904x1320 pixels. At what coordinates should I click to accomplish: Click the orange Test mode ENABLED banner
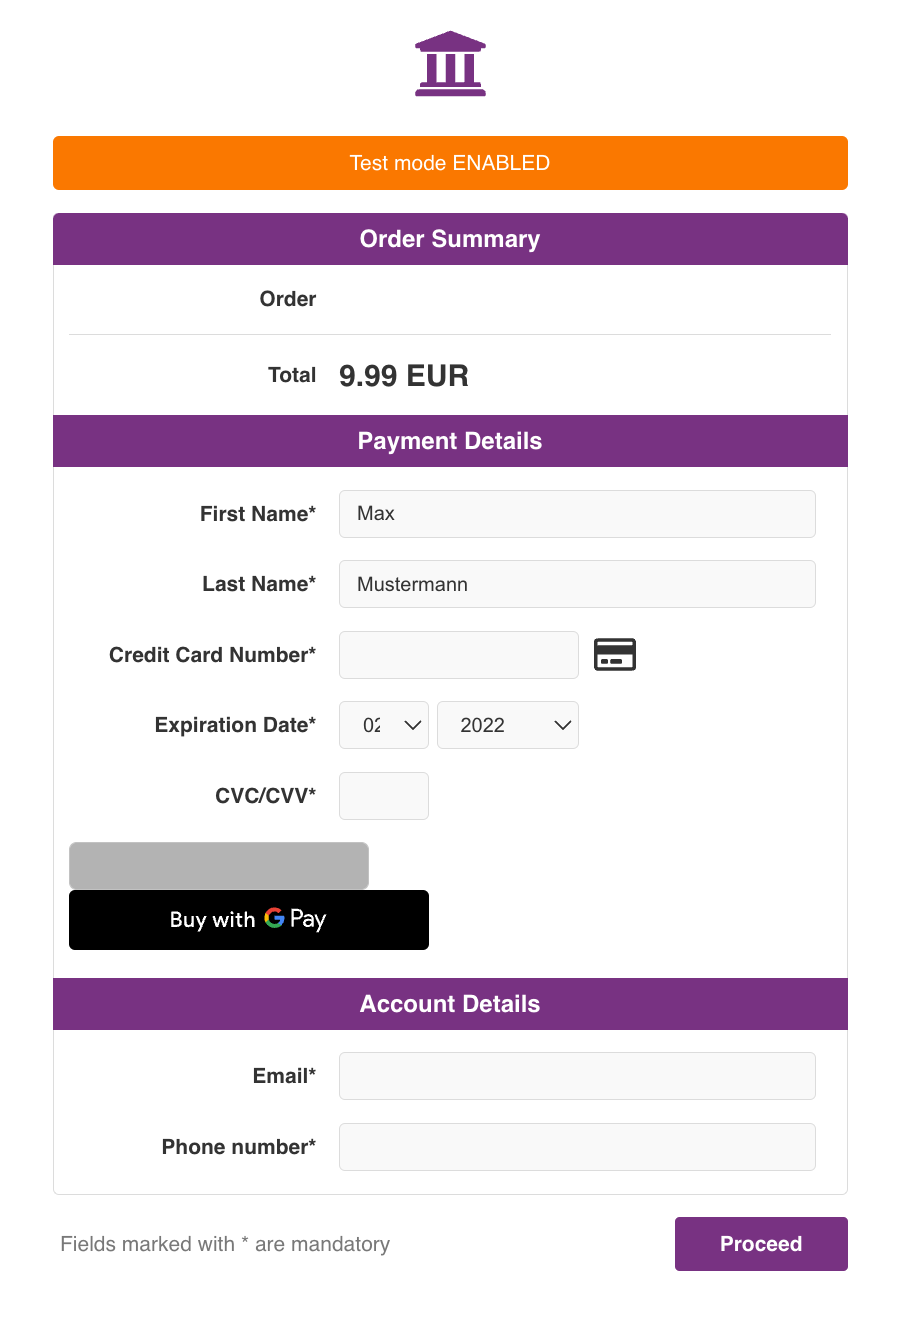point(450,163)
